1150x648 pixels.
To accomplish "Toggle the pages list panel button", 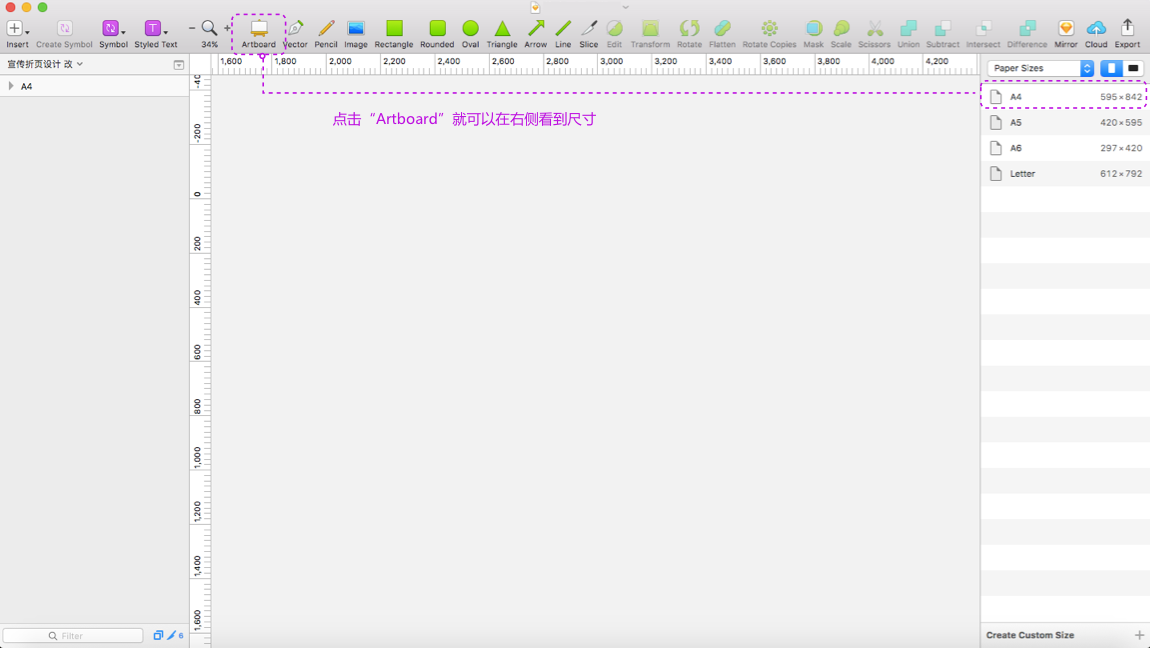I will tap(178, 65).
